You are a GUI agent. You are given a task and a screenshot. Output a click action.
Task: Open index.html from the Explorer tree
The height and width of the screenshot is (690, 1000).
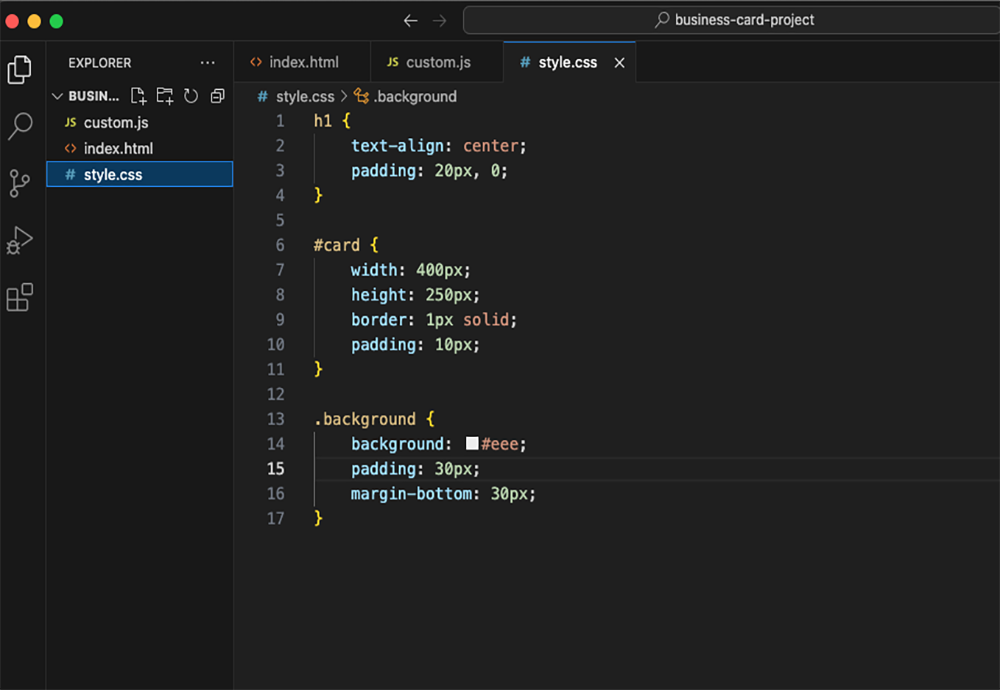click(x=140, y=148)
